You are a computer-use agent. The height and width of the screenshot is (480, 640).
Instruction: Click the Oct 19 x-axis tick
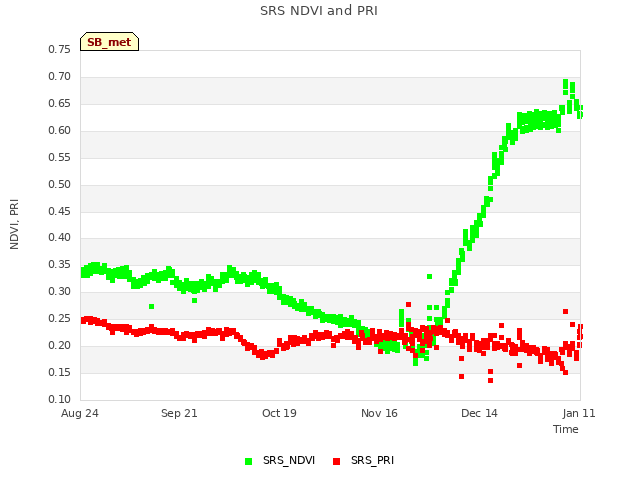pyautogui.click(x=279, y=413)
